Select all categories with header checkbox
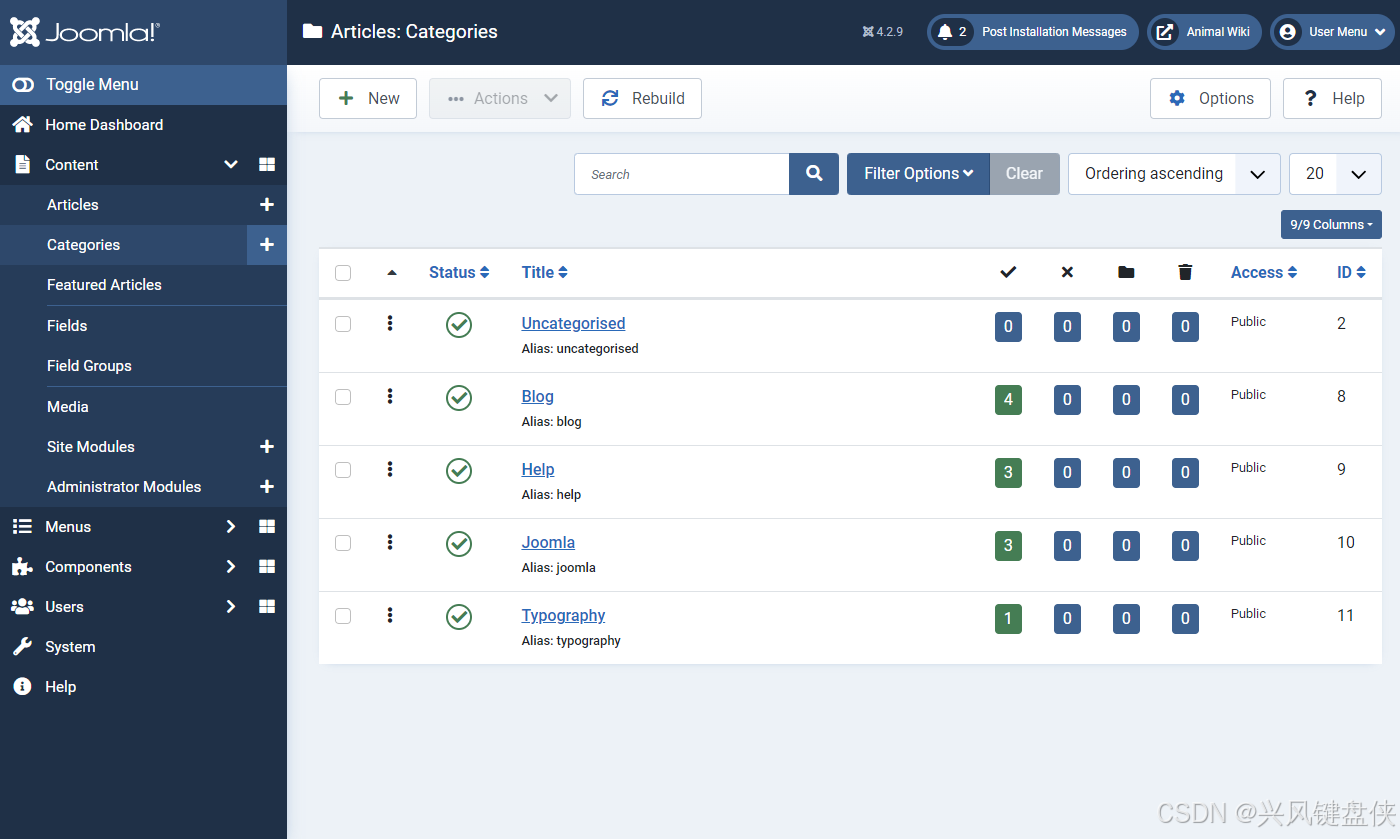Screen dimensions: 1400x839 click(343, 273)
